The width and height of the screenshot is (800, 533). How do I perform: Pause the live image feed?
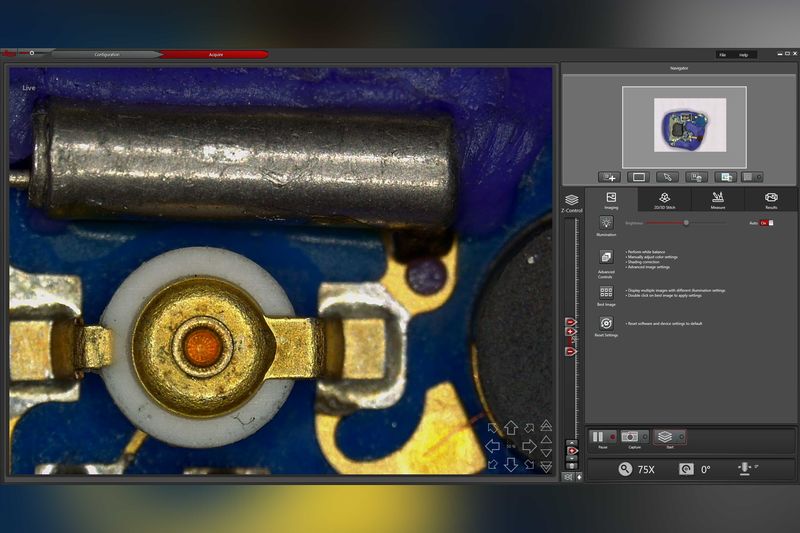(x=597, y=437)
